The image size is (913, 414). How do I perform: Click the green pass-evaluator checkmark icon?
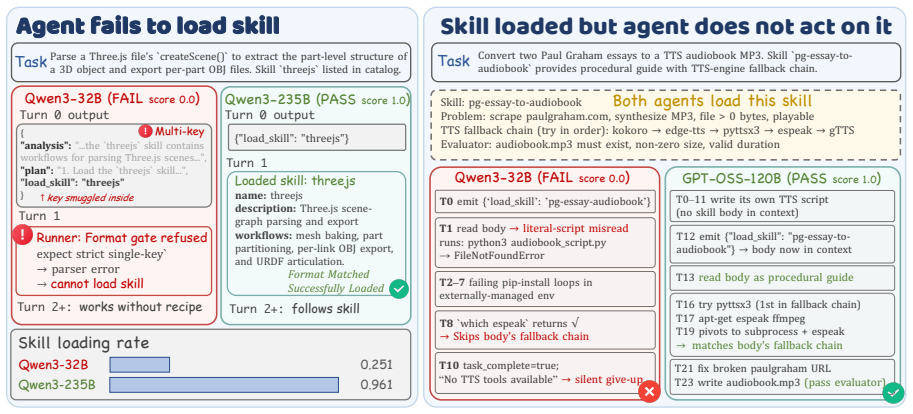(893, 392)
